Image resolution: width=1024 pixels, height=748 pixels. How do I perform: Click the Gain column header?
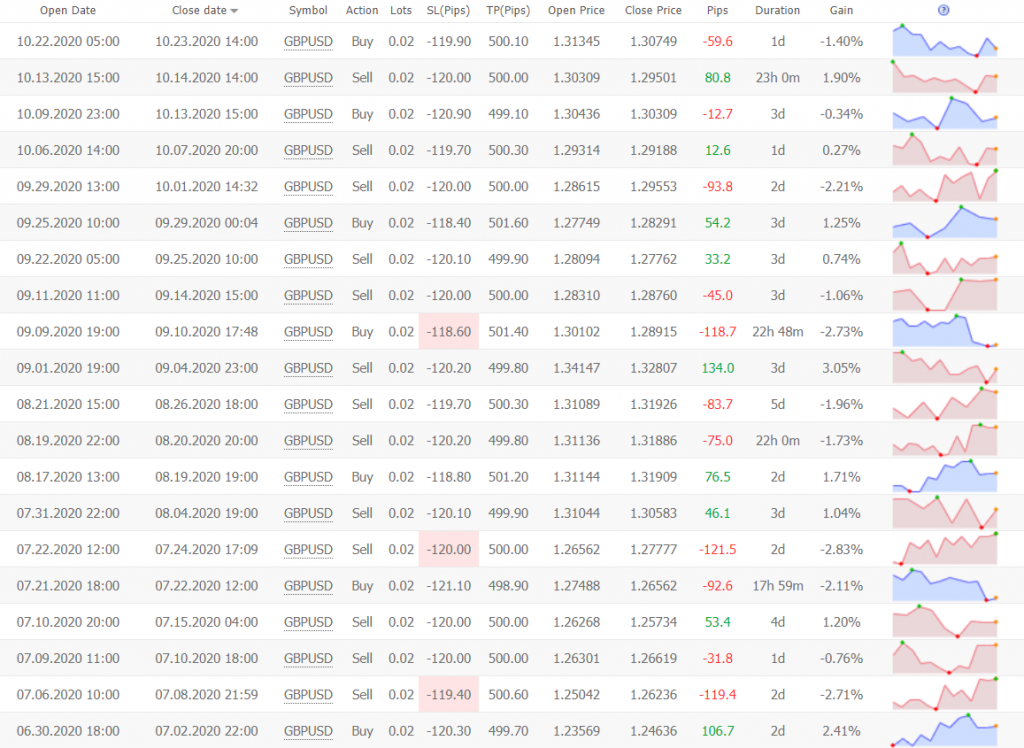[841, 10]
